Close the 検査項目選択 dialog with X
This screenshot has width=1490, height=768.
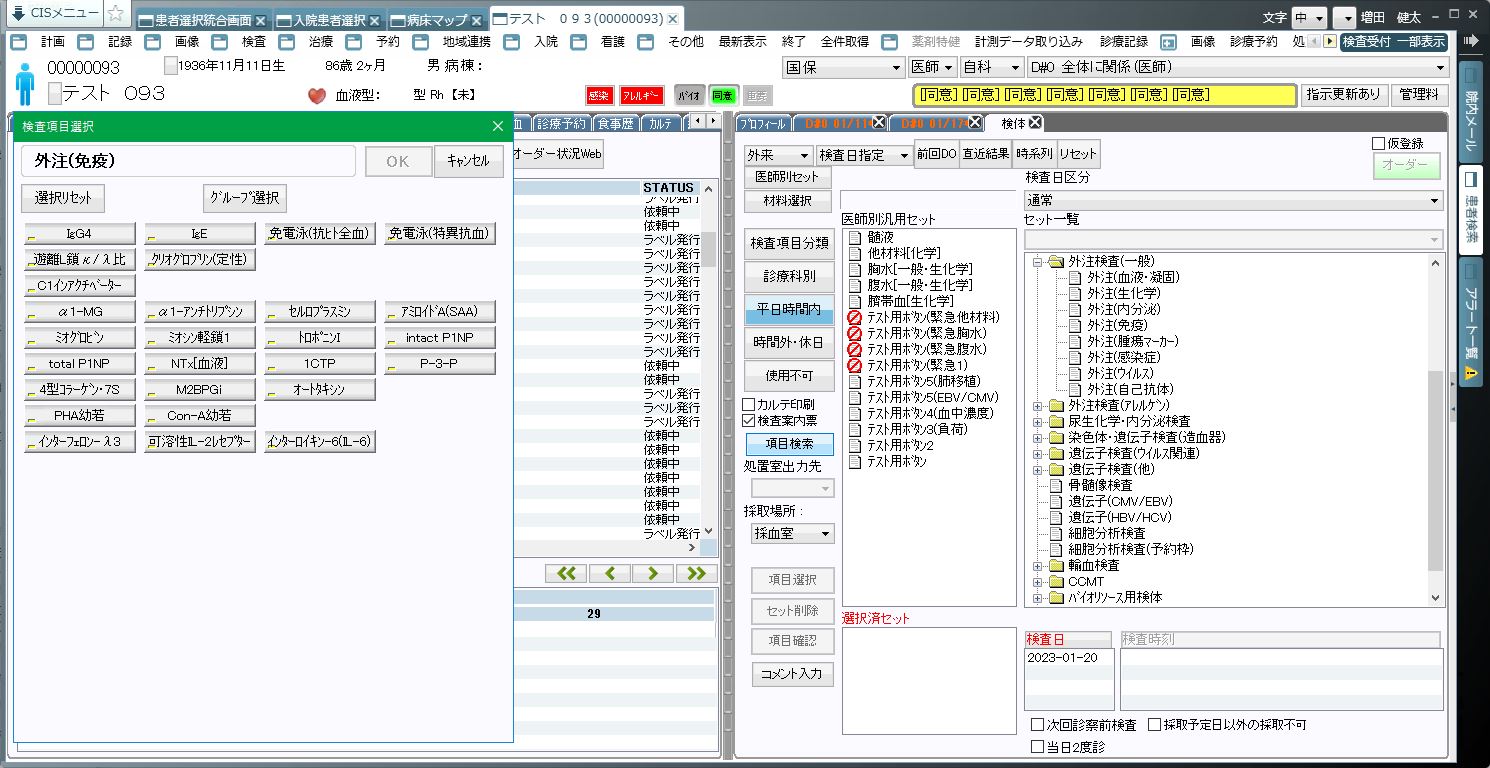tap(498, 126)
